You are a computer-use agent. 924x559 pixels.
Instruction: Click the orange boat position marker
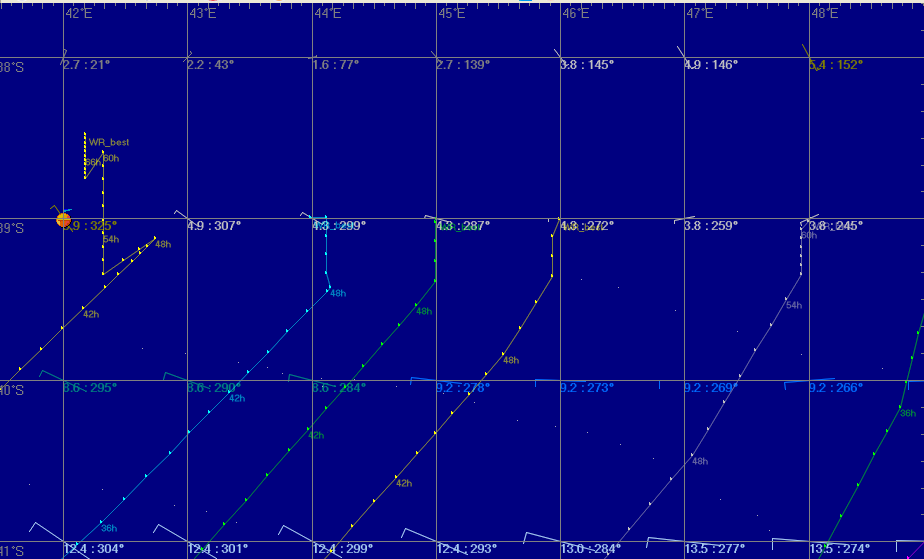tap(63, 220)
